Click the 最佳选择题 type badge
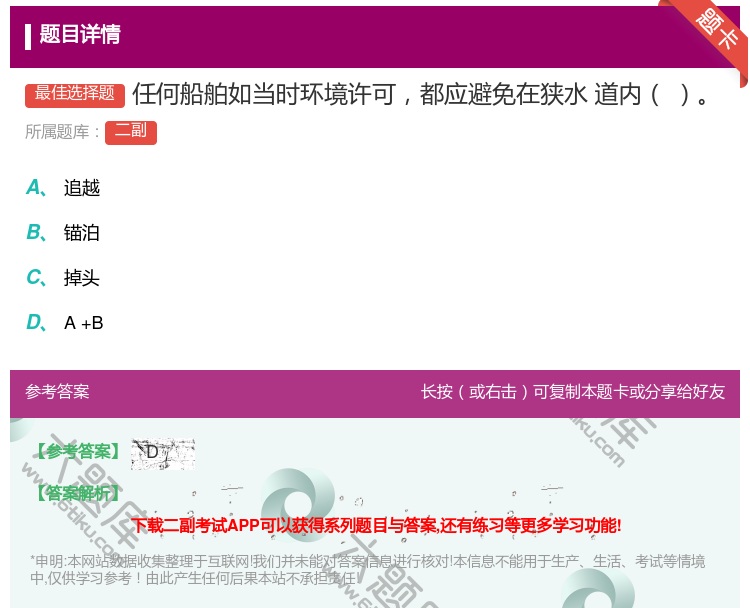This screenshot has width=750, height=608. click(75, 95)
